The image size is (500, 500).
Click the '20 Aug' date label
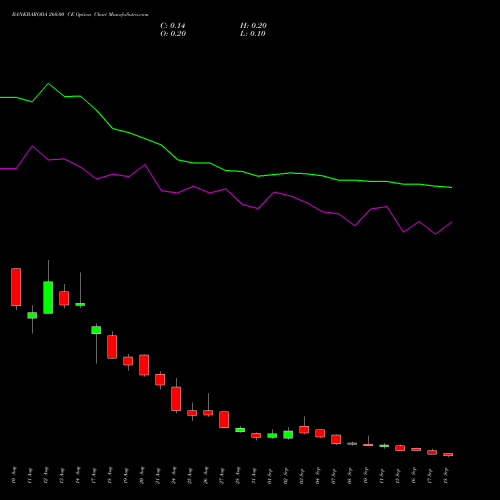tap(142, 476)
